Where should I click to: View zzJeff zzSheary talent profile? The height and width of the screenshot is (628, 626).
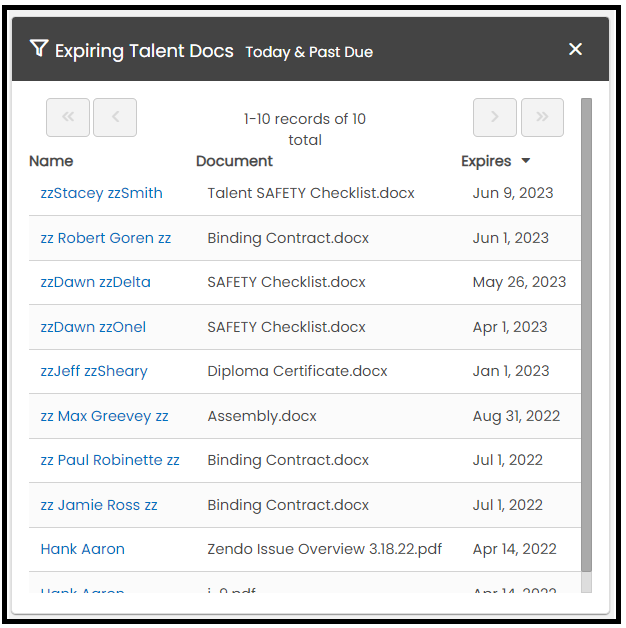point(94,371)
